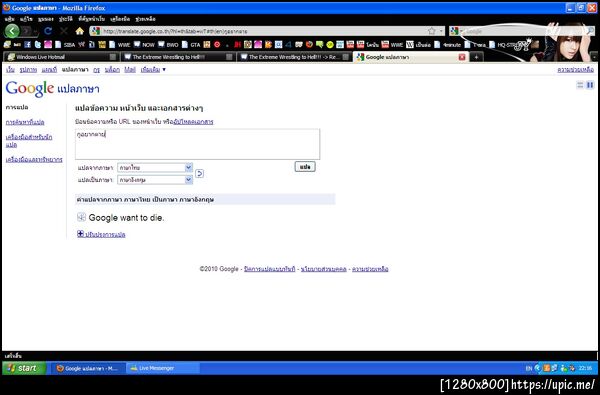Open the first menu bar item (File)

[10, 19]
